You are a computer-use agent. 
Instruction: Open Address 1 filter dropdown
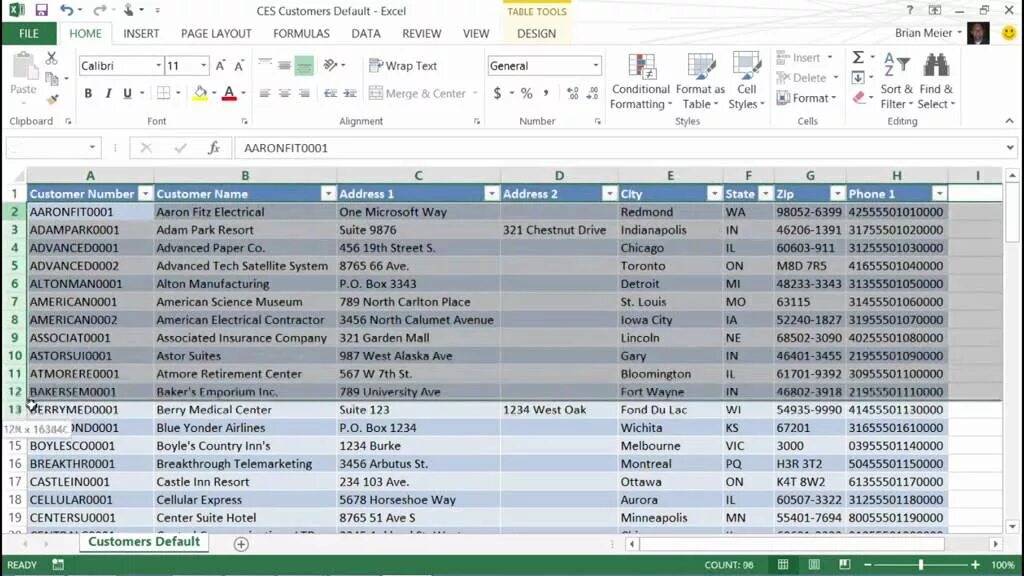coord(491,194)
